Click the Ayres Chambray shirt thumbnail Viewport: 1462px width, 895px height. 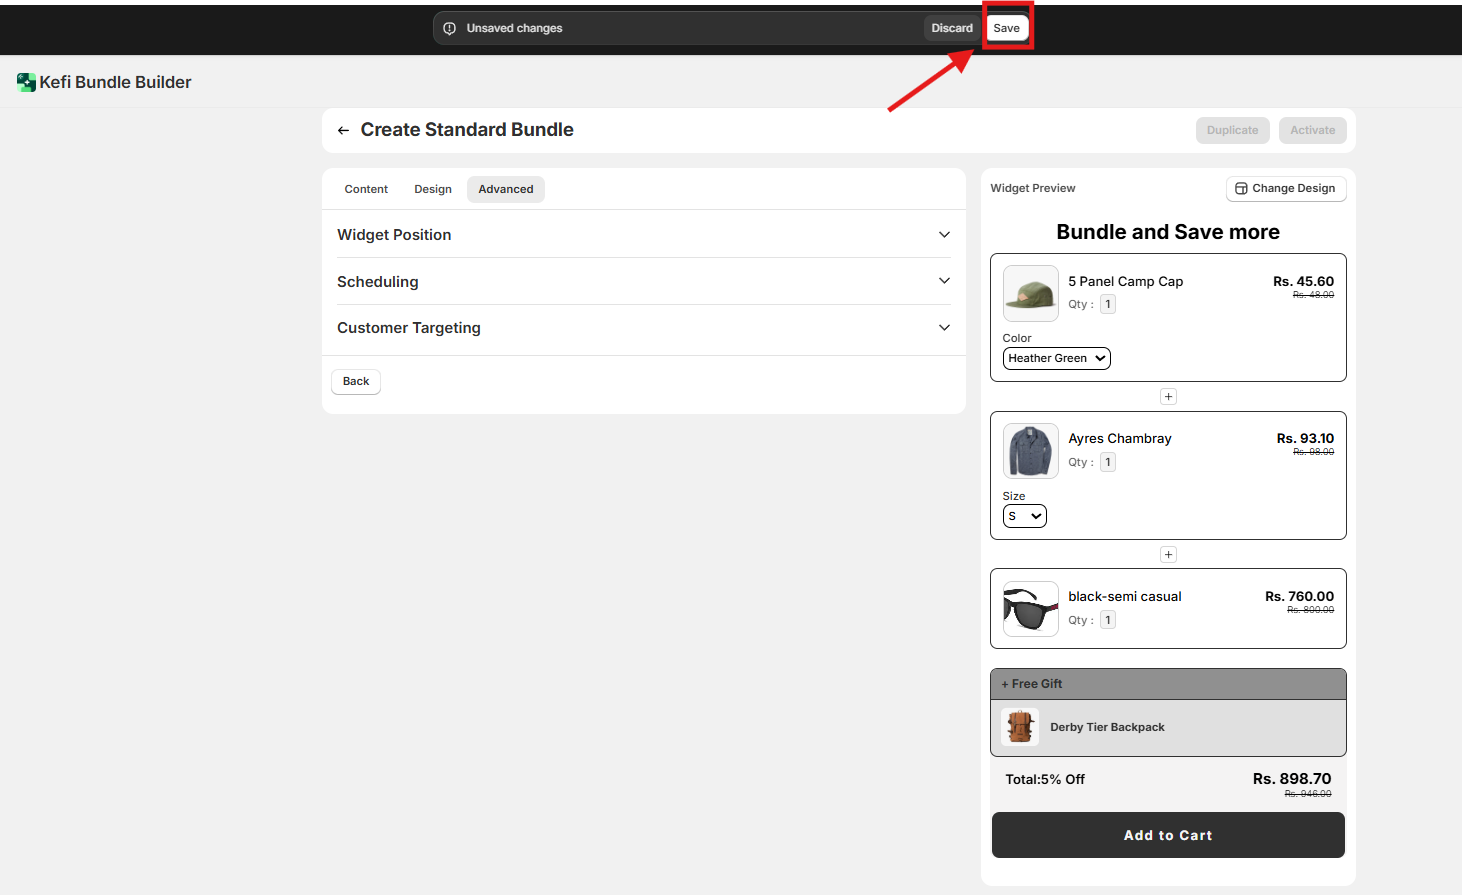click(x=1030, y=451)
